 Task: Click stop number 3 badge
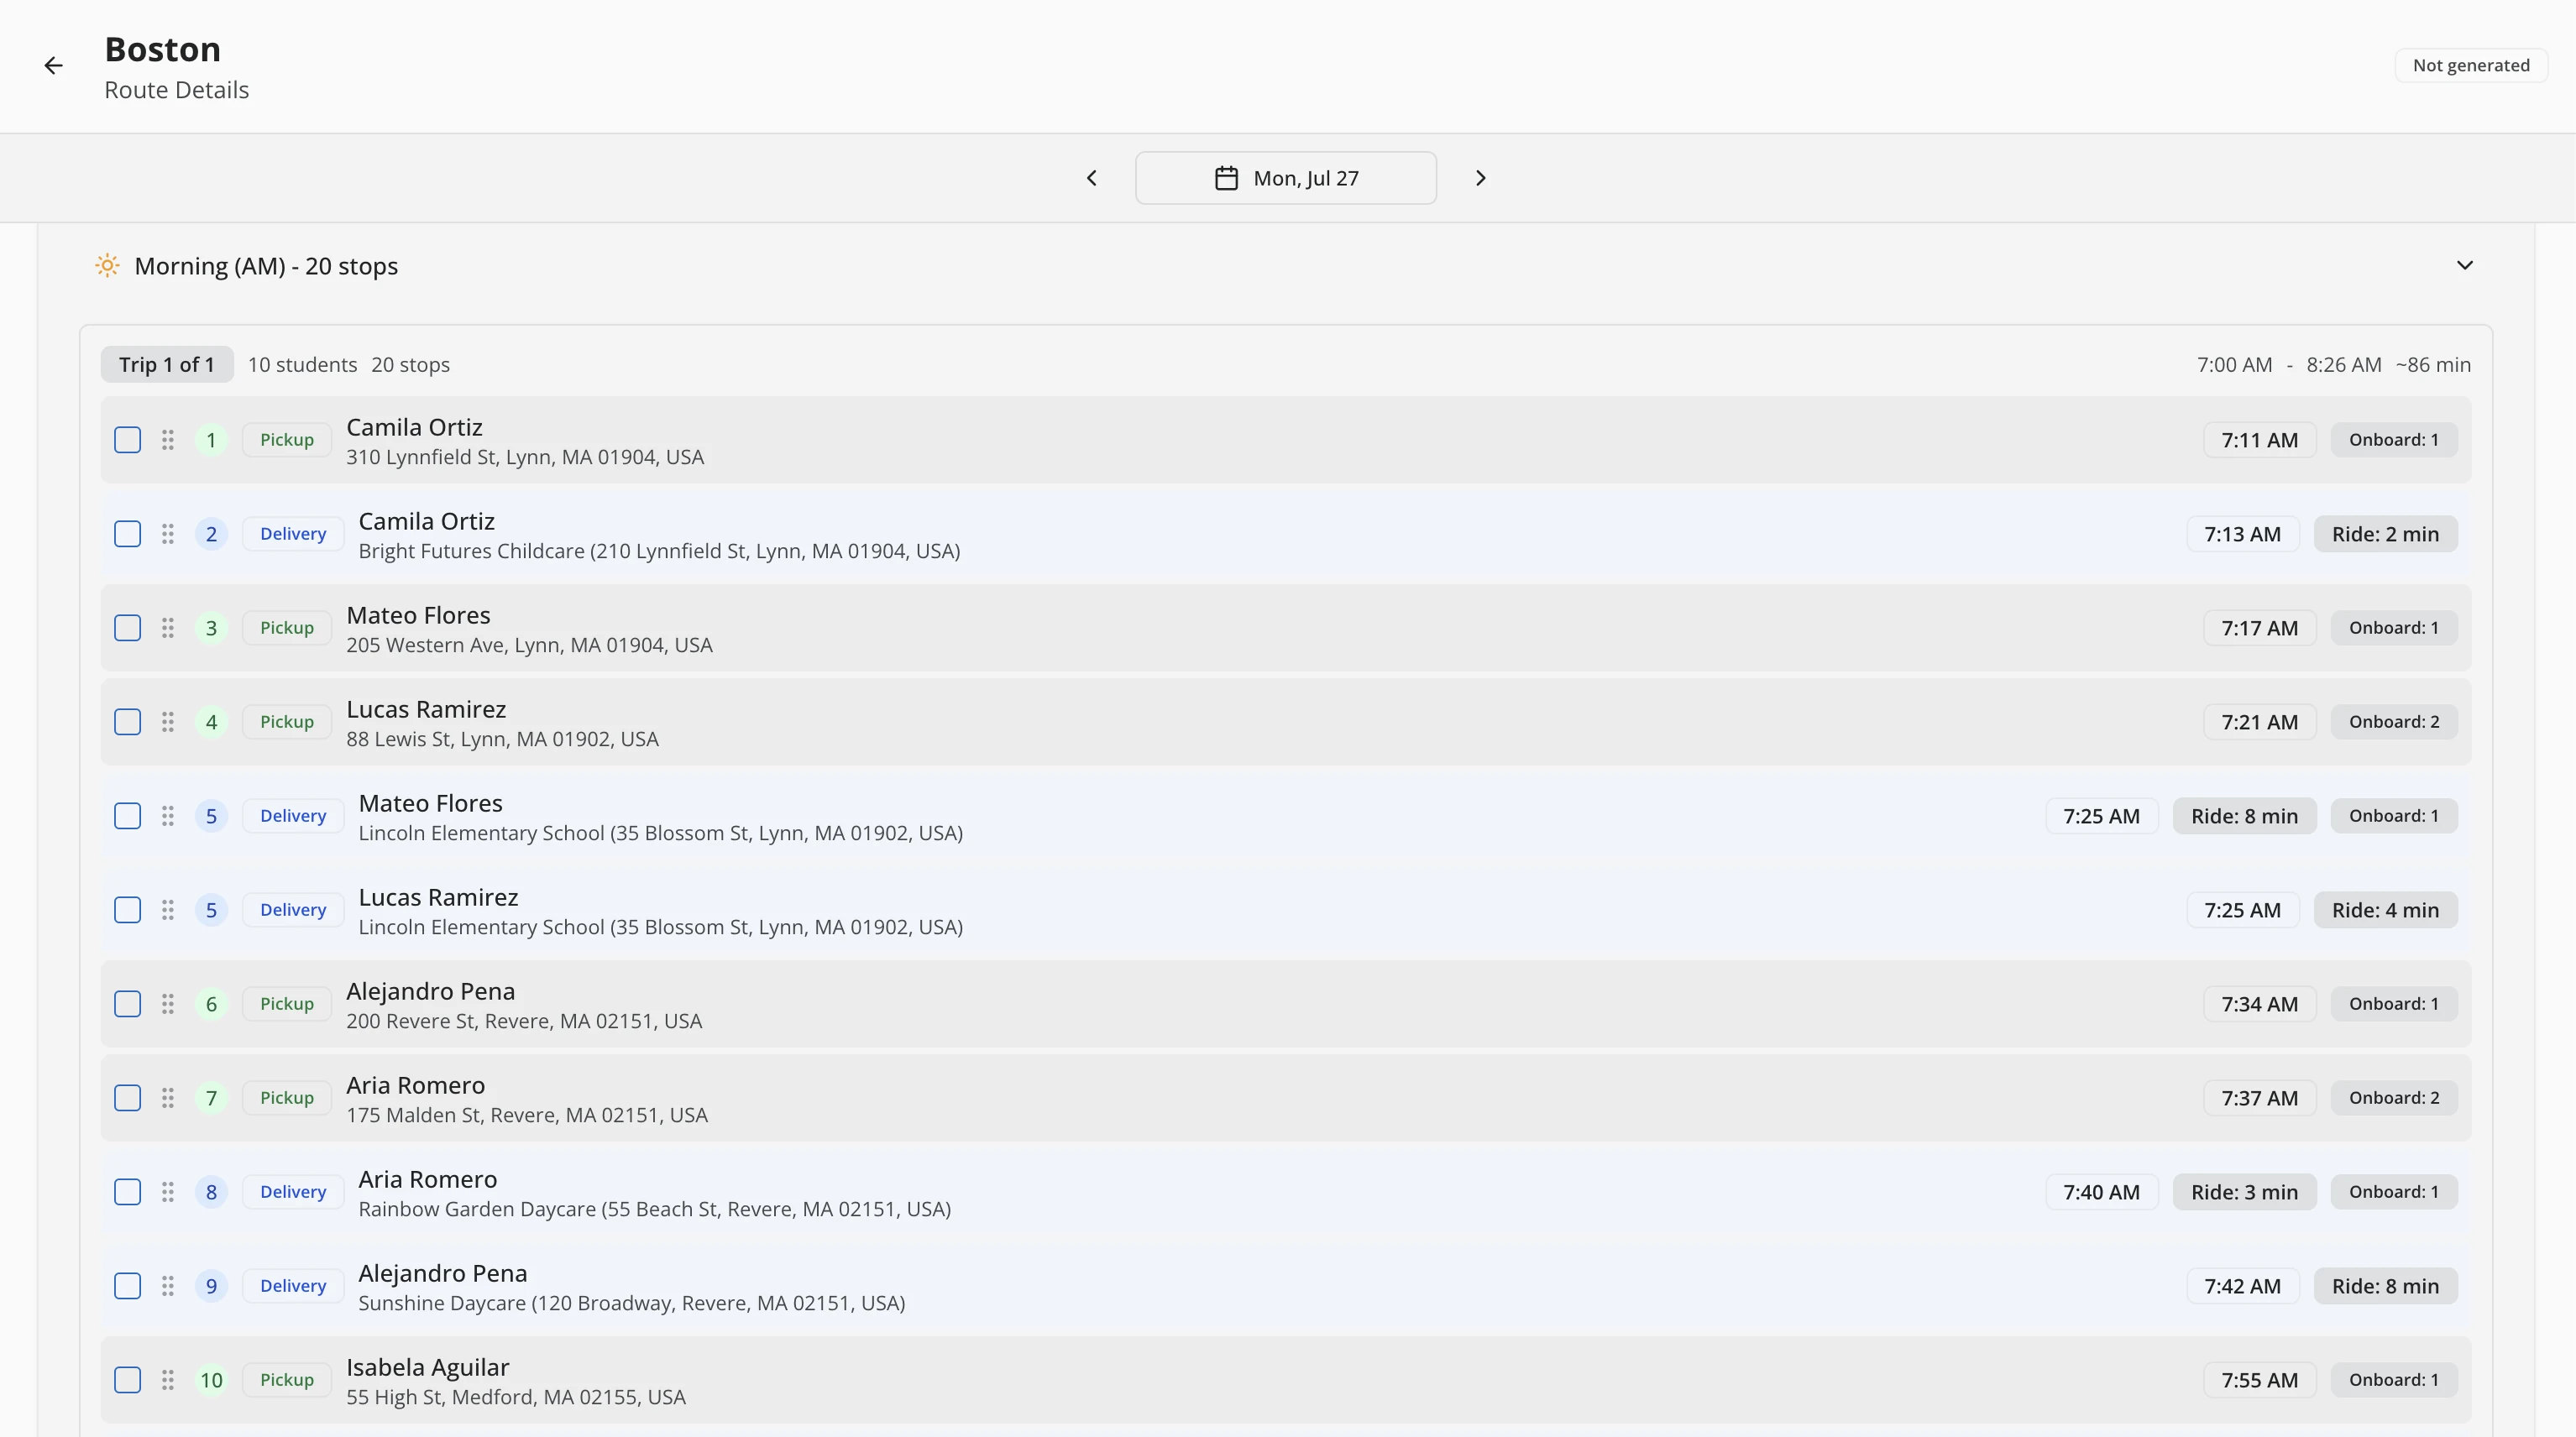click(211, 628)
